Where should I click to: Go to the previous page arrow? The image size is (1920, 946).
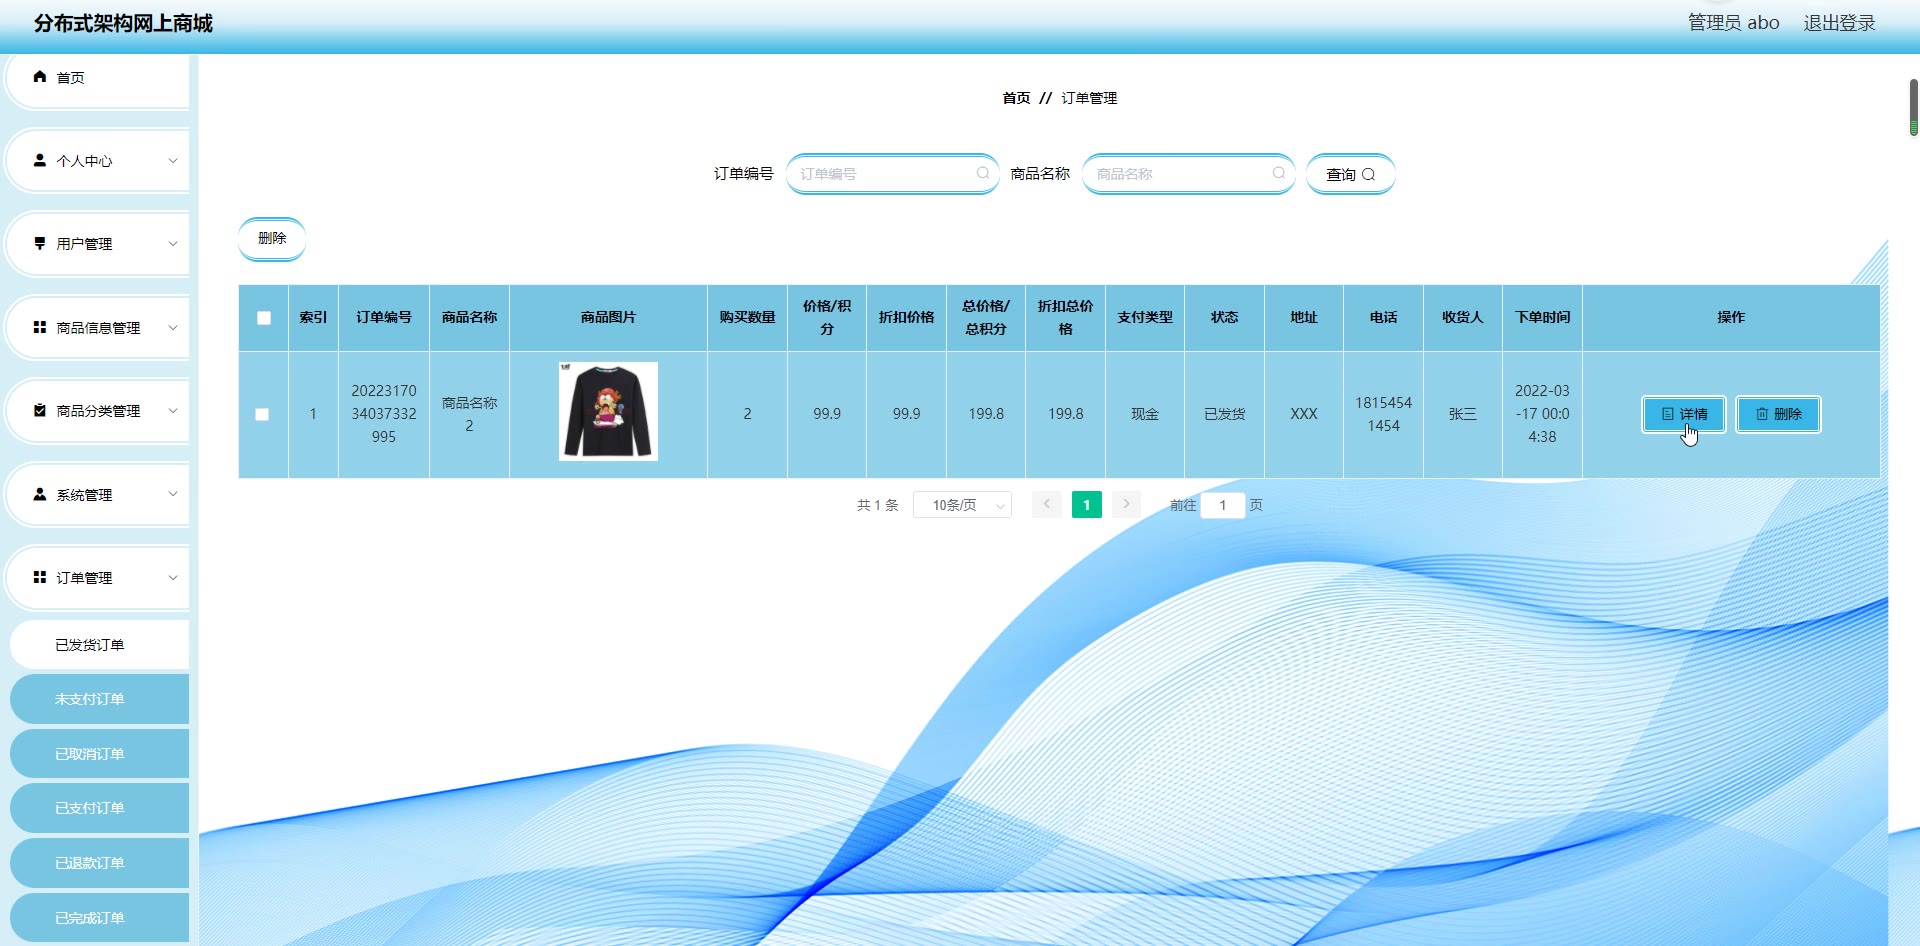coord(1047,504)
